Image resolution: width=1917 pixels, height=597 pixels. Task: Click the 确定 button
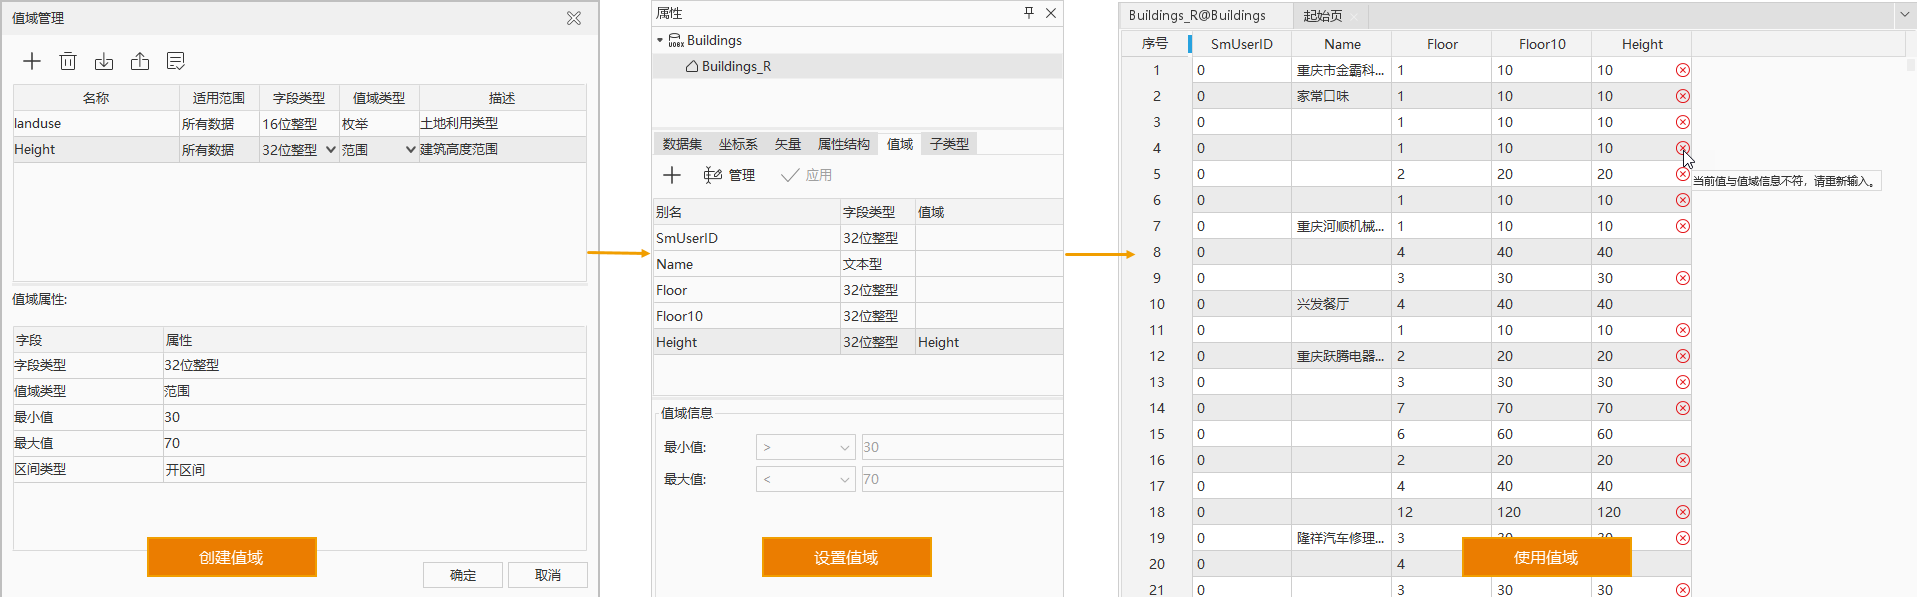coord(463,575)
